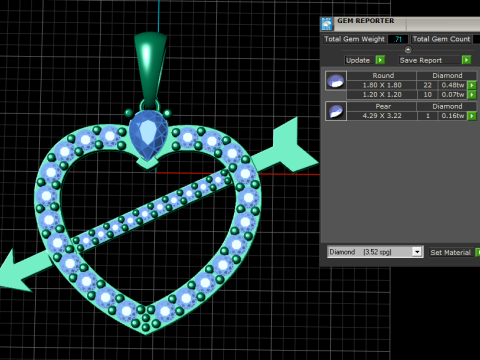Click the Pear shape header
480x360 pixels.
click(x=383, y=106)
